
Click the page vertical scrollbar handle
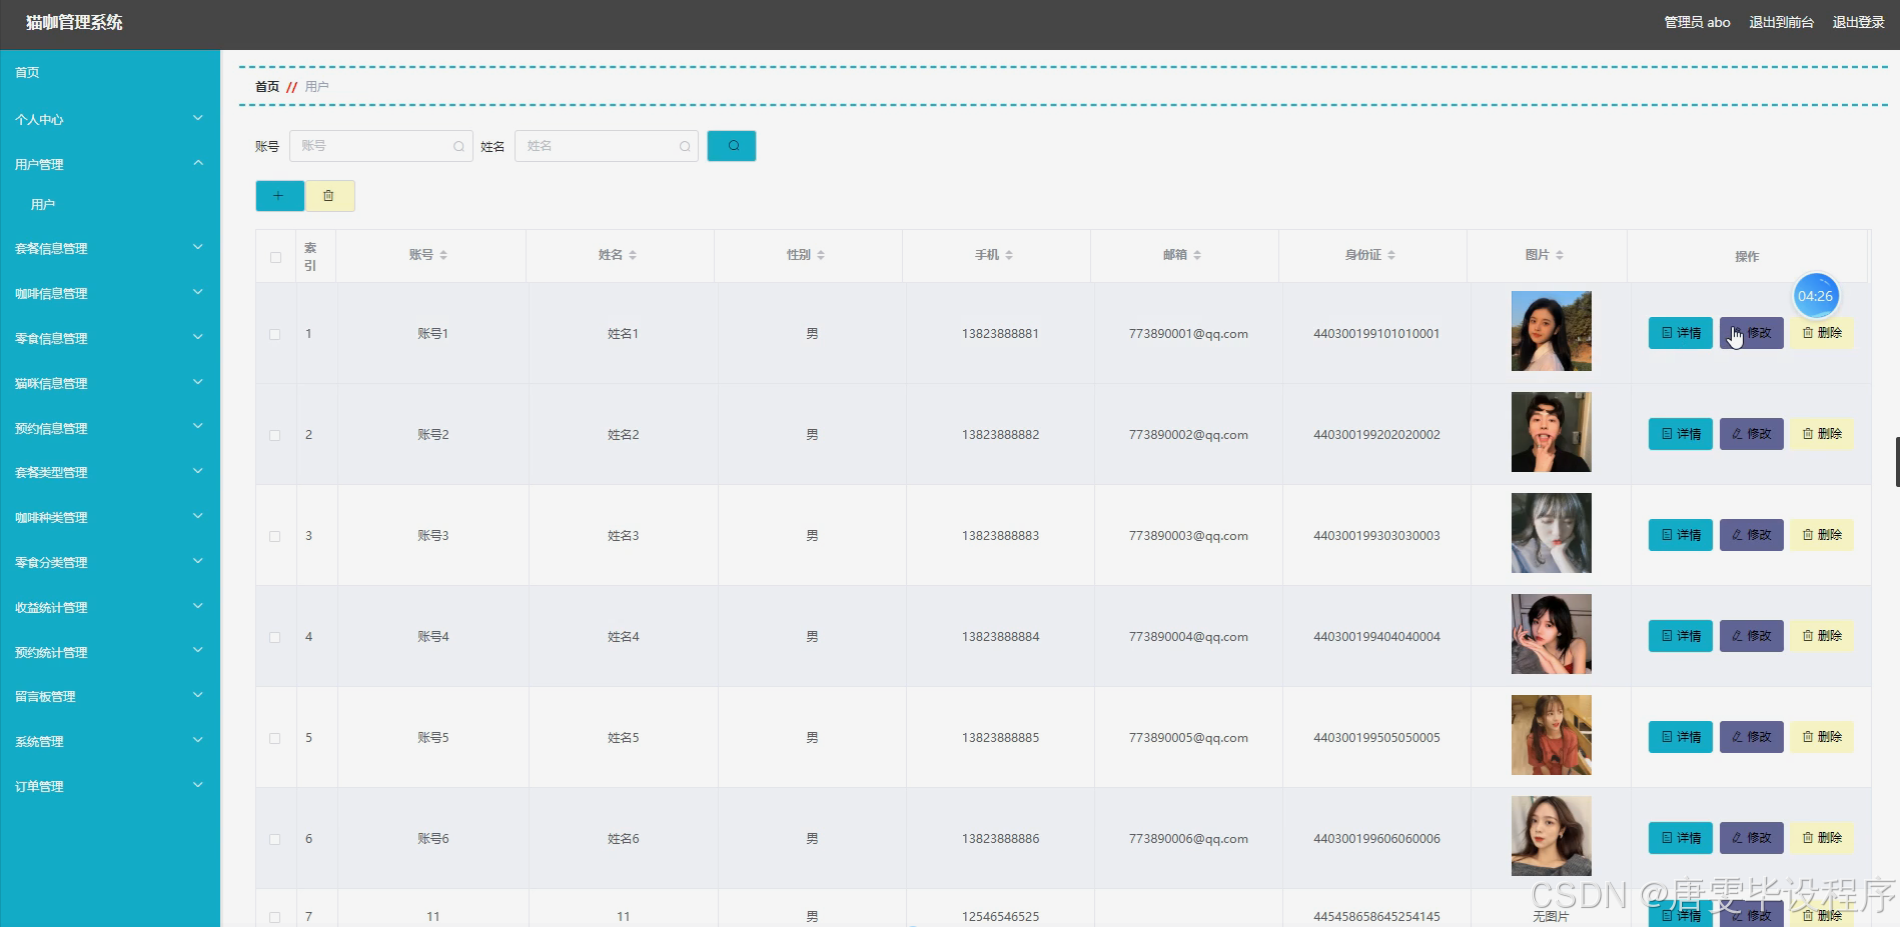point(1897,461)
